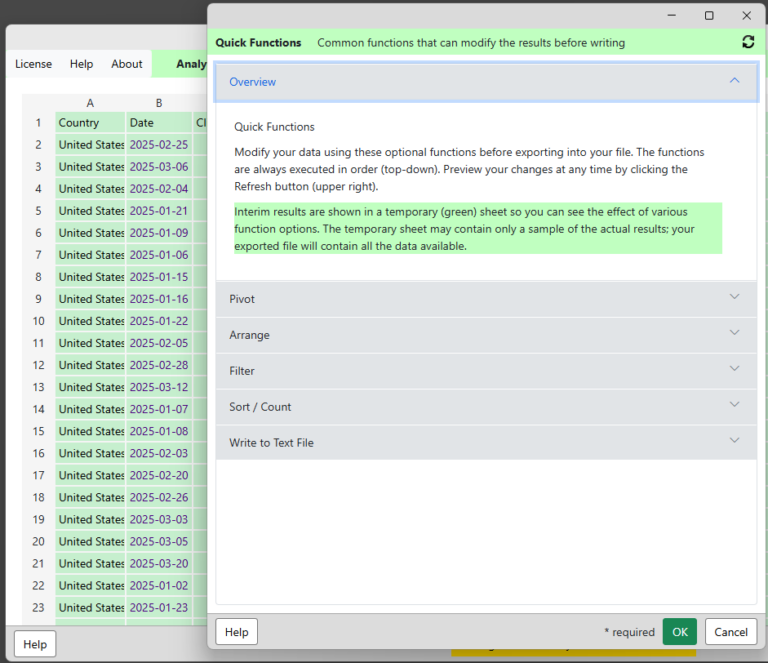Open Write to Text File section
768x663 pixels.
click(486, 442)
